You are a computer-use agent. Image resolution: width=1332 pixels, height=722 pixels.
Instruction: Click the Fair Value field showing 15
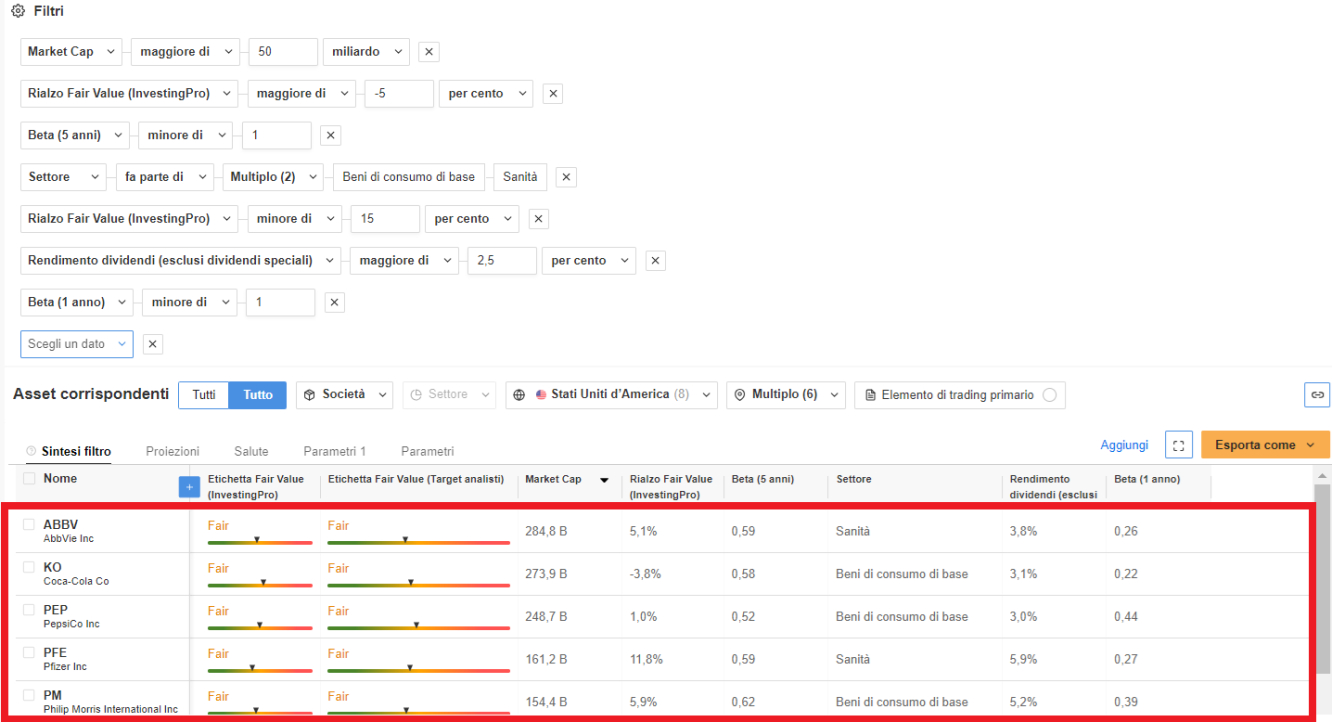click(x=385, y=219)
